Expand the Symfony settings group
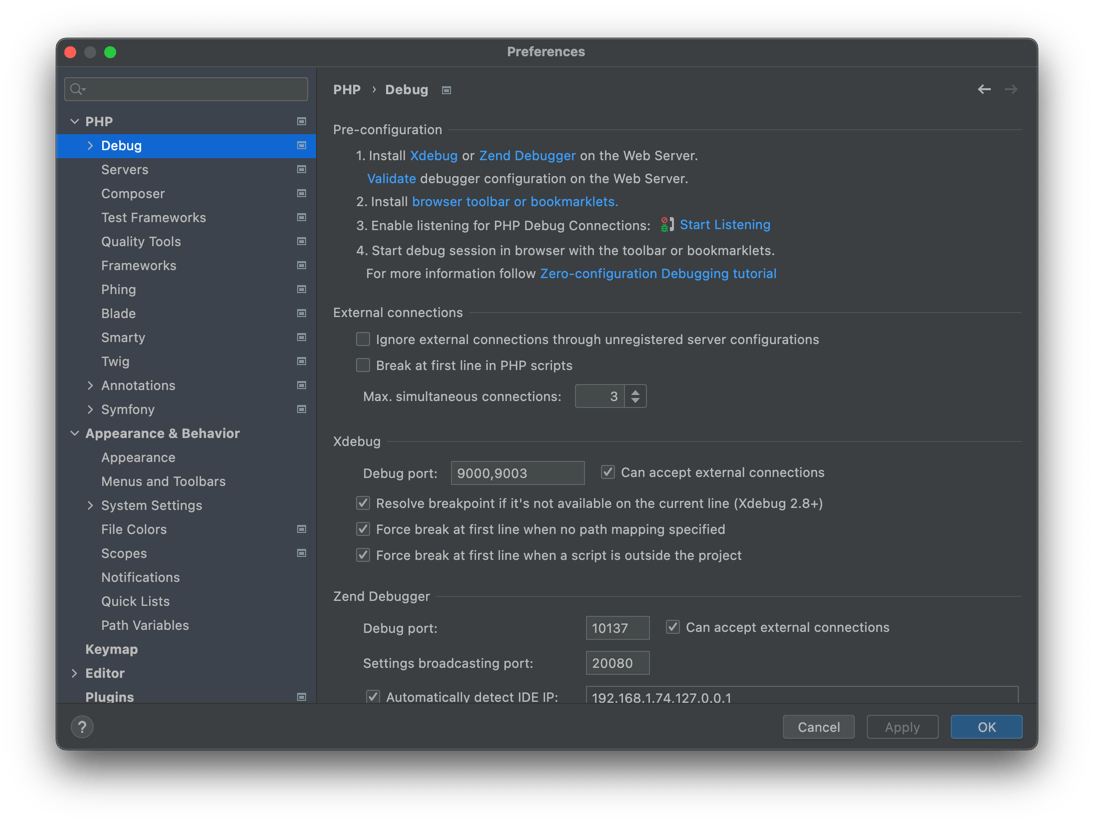The height and width of the screenshot is (824, 1094). pos(90,409)
